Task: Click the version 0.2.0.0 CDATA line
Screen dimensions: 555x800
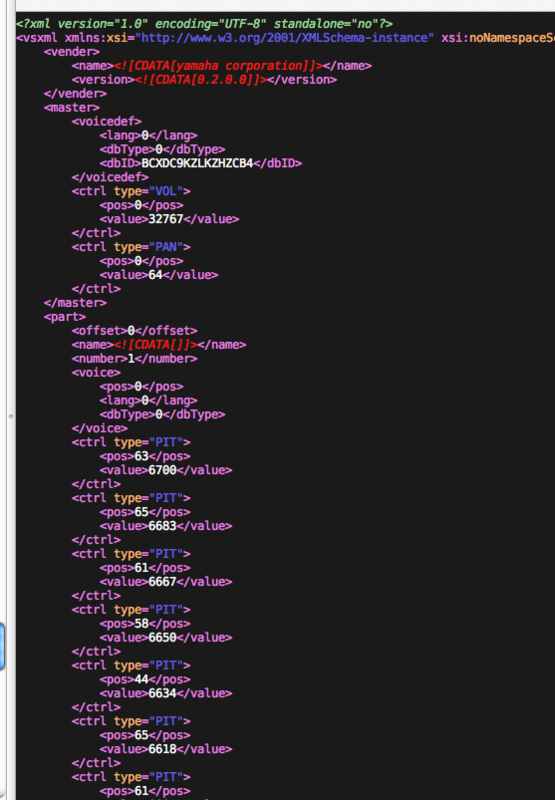Action: [204, 80]
